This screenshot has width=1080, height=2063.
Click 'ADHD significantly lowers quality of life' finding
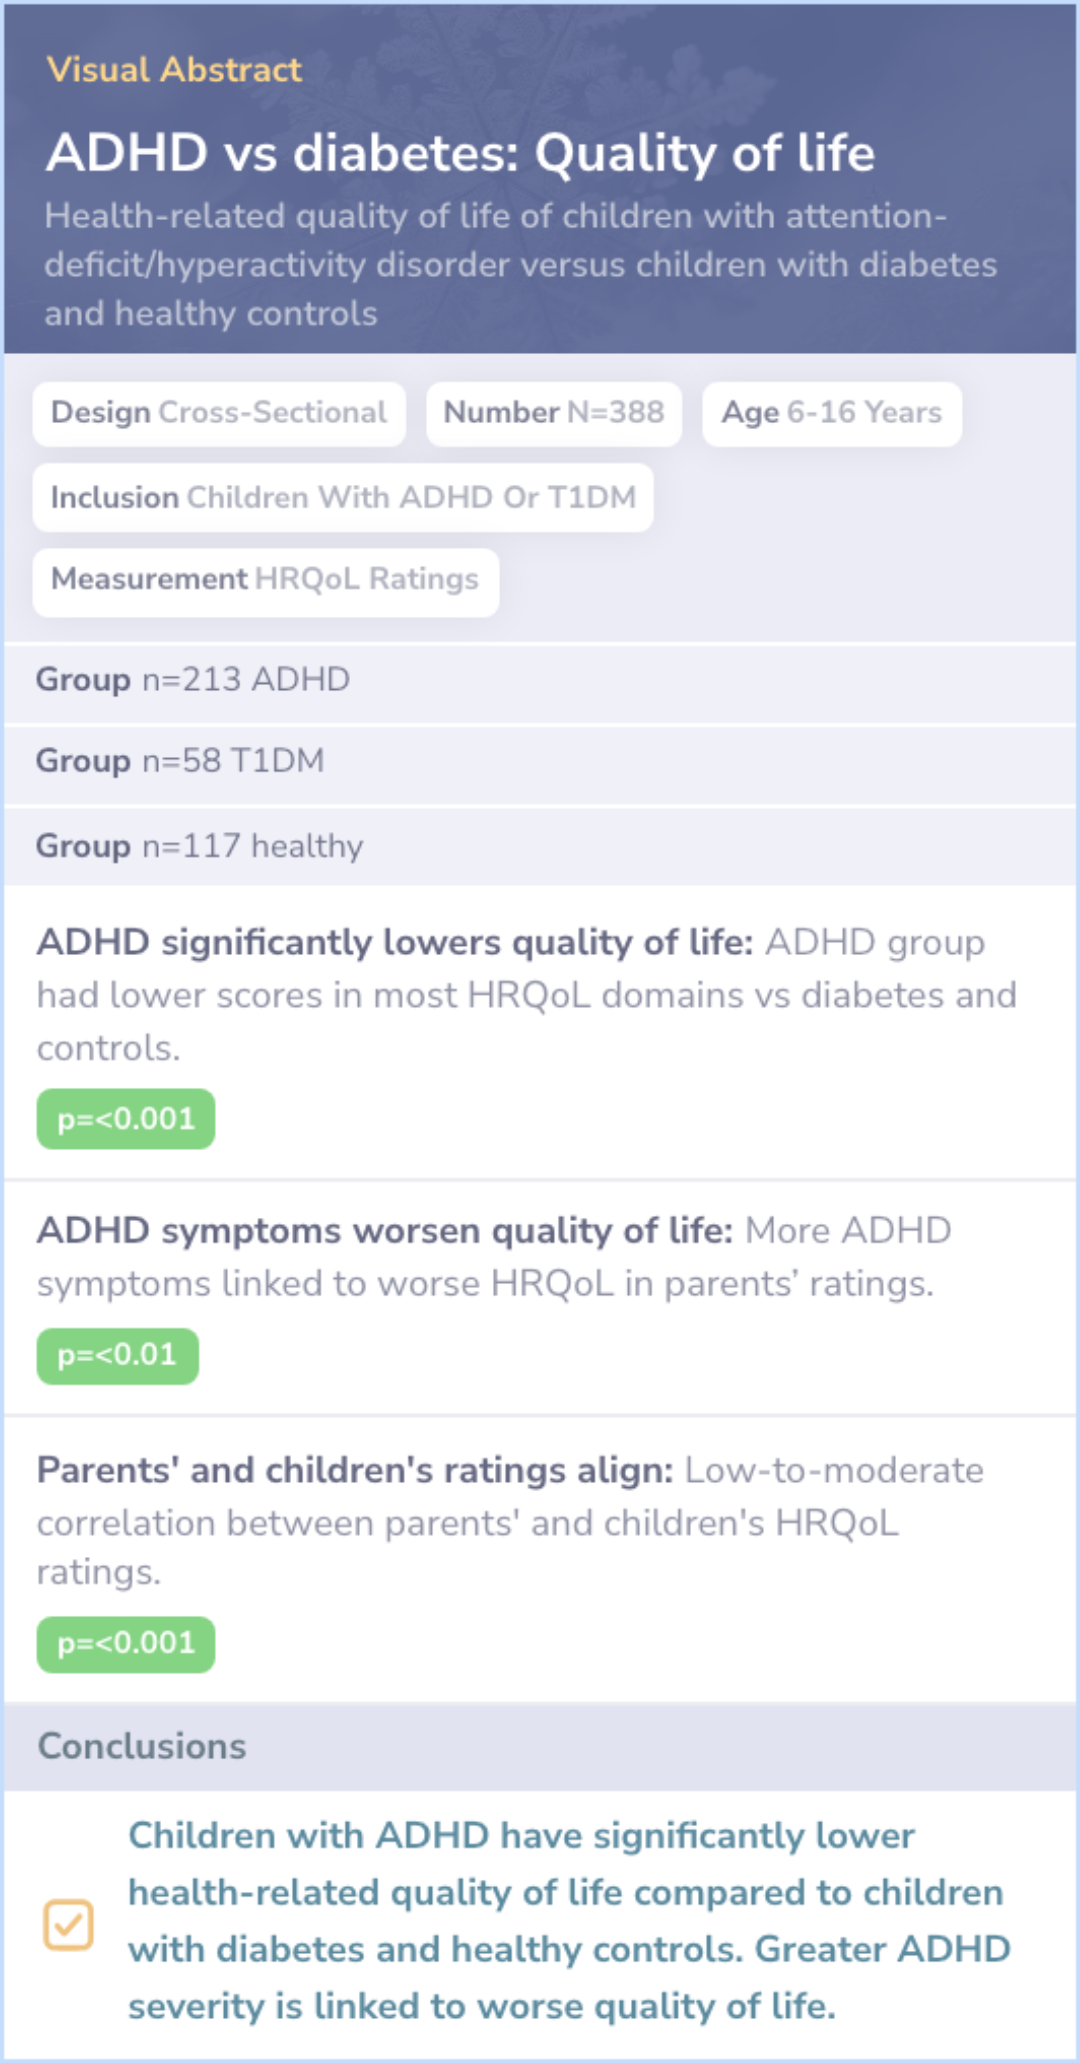tap(526, 994)
